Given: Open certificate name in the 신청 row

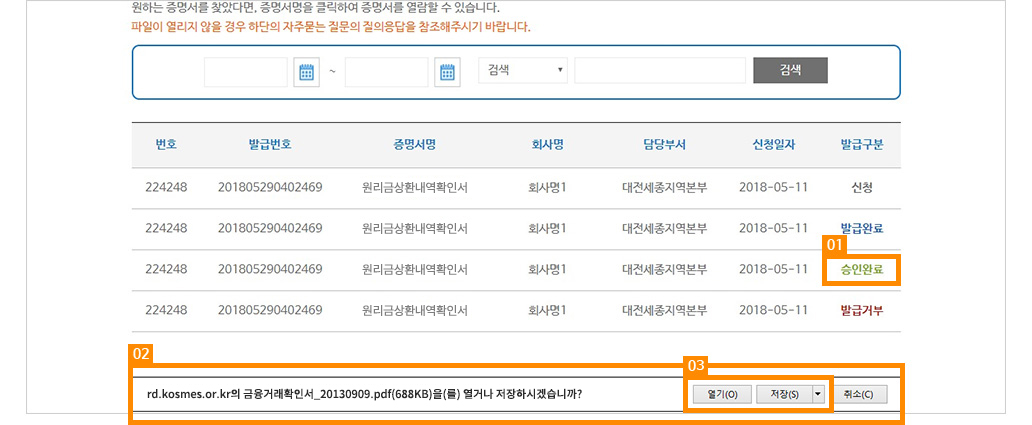Looking at the screenshot, I should coord(416,187).
